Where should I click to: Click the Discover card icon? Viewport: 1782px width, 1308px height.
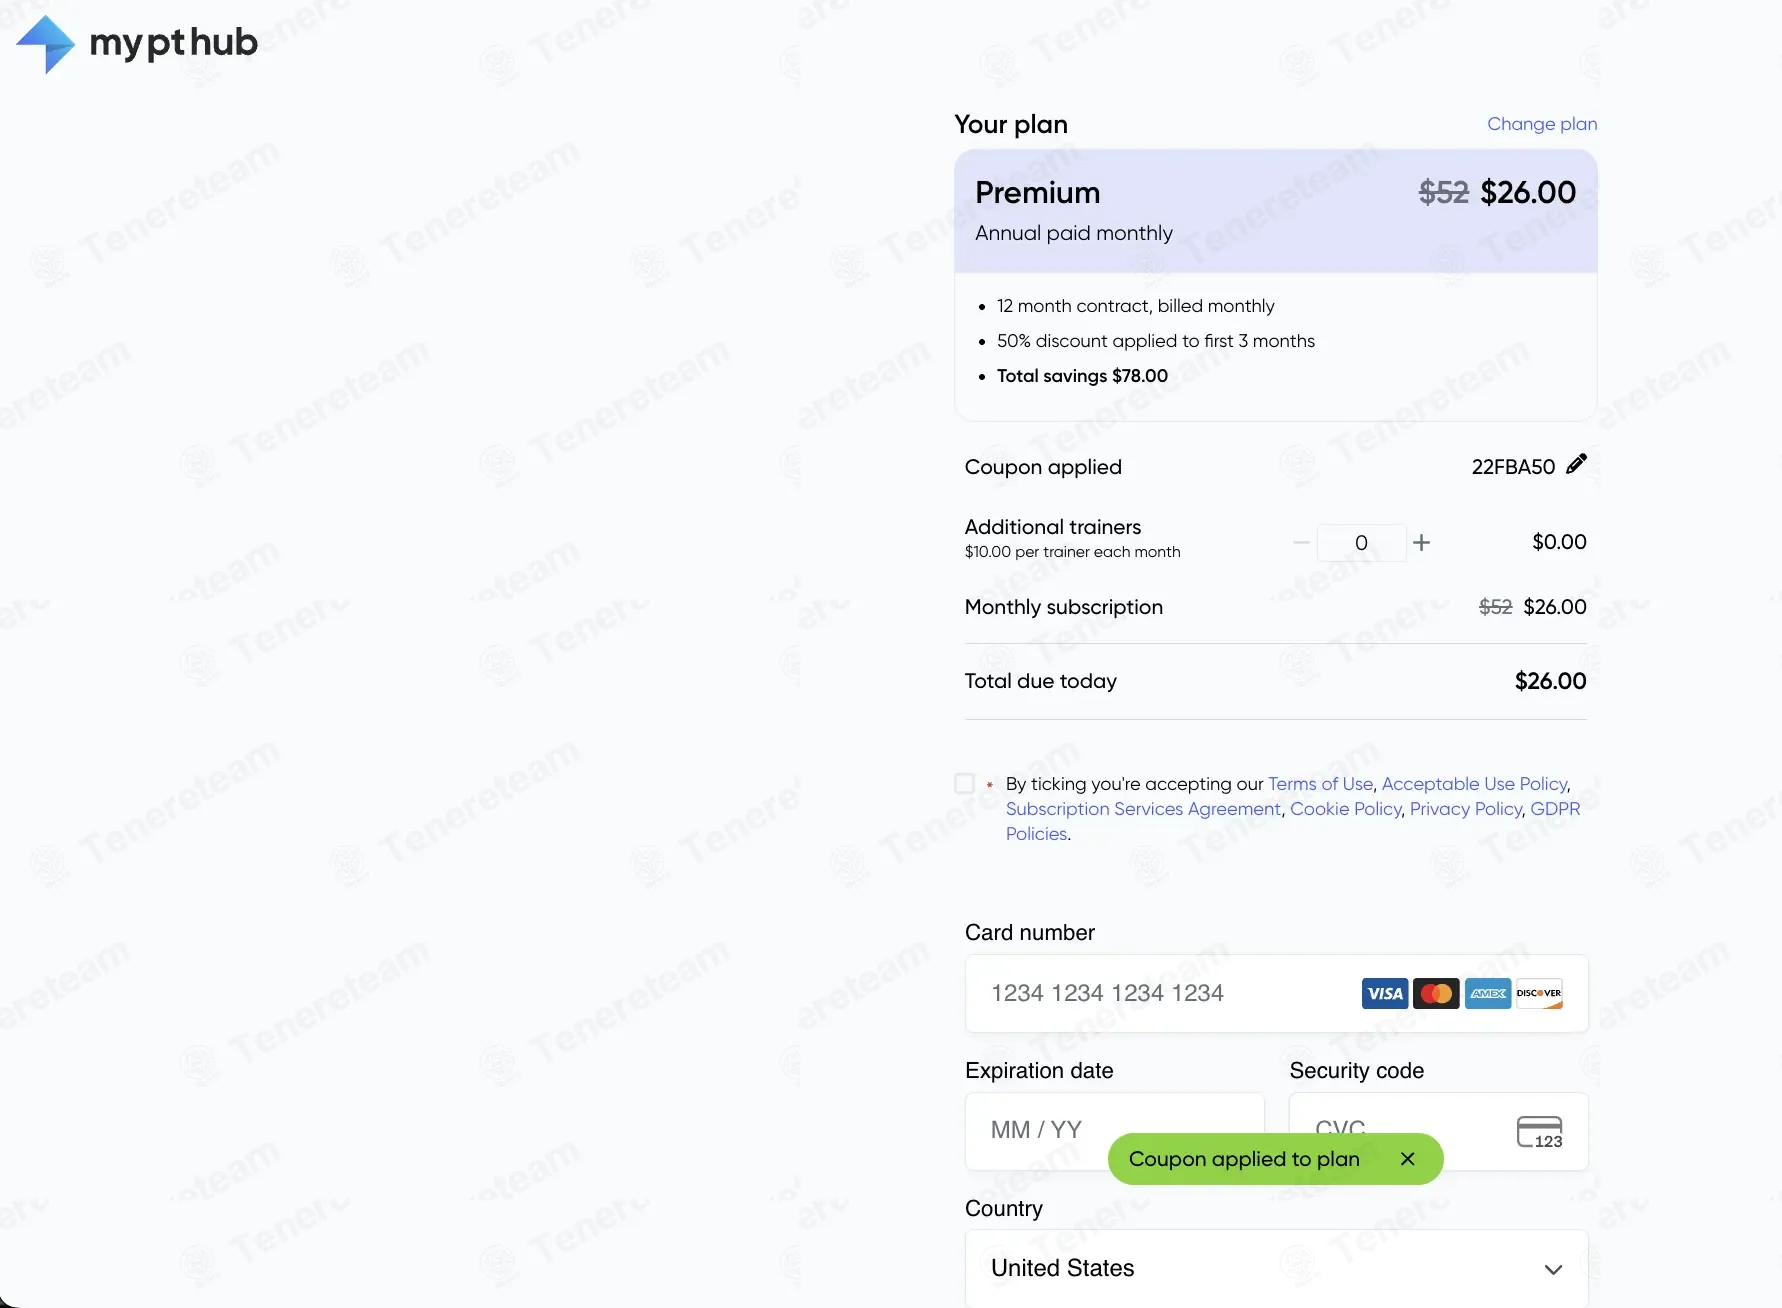[1539, 993]
